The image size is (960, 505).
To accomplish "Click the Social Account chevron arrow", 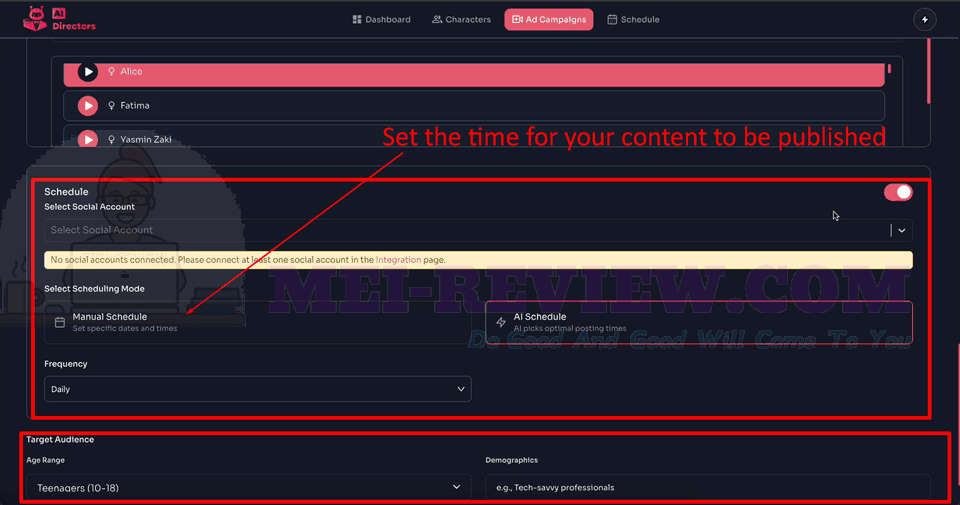I will click(902, 231).
